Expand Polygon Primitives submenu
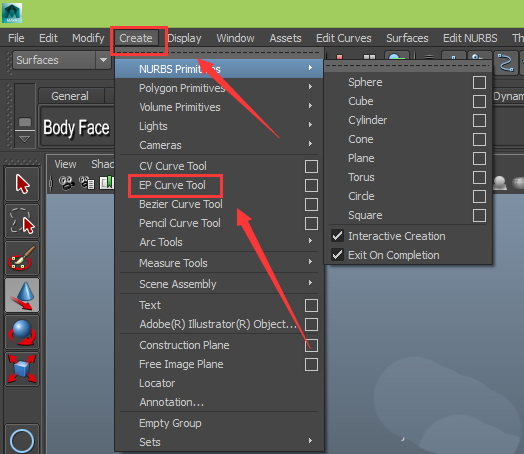Screen dimensions: 524x454 [x=219, y=88]
